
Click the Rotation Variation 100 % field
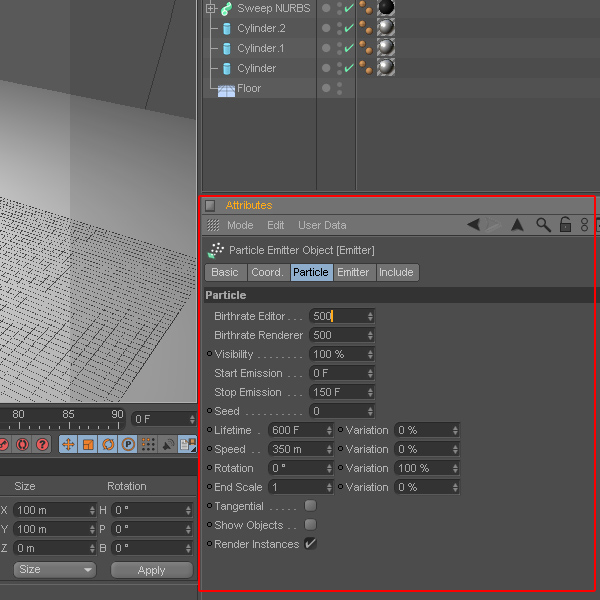click(427, 468)
